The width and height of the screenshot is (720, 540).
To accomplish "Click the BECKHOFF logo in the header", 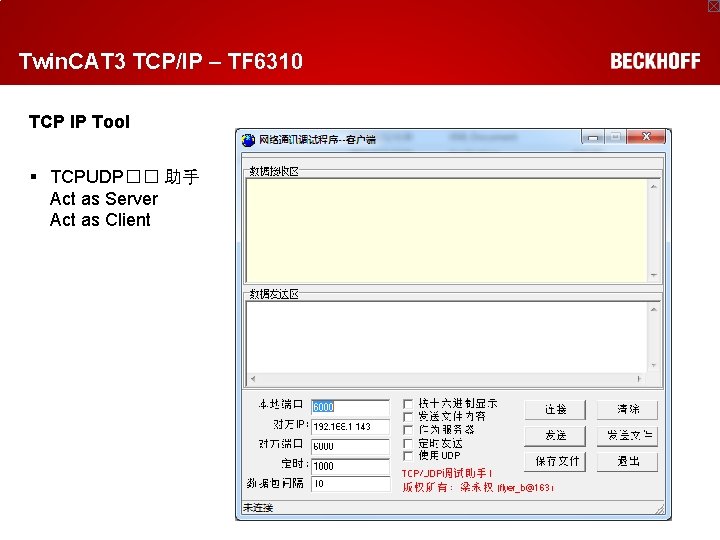I will pyautogui.click(x=655, y=61).
